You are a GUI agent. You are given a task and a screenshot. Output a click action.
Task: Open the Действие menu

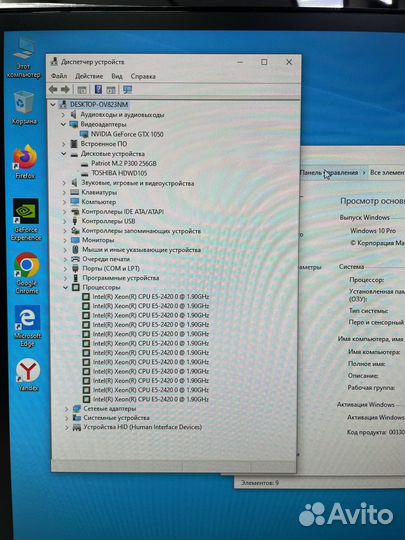click(89, 76)
